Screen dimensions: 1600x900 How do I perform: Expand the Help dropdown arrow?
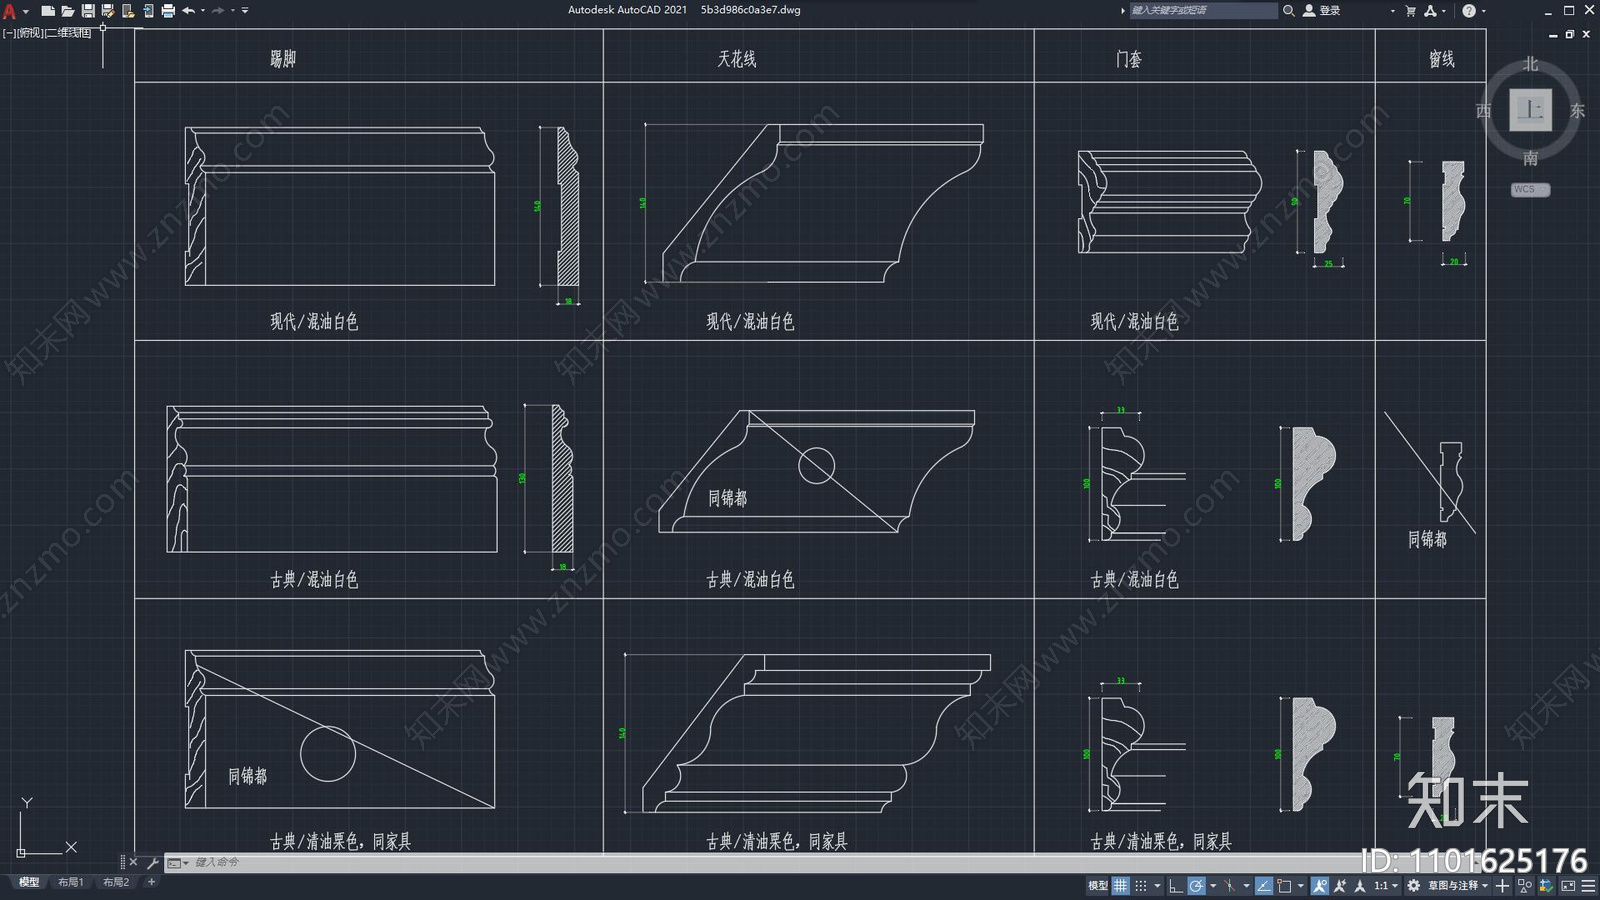coord(1484,11)
